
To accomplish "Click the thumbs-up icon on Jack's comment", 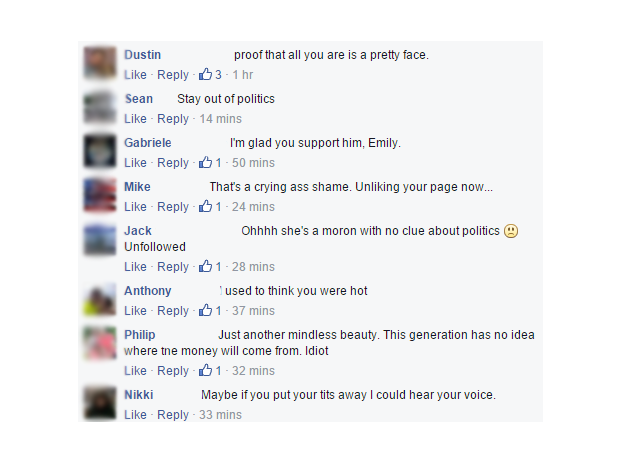I will coord(205,266).
